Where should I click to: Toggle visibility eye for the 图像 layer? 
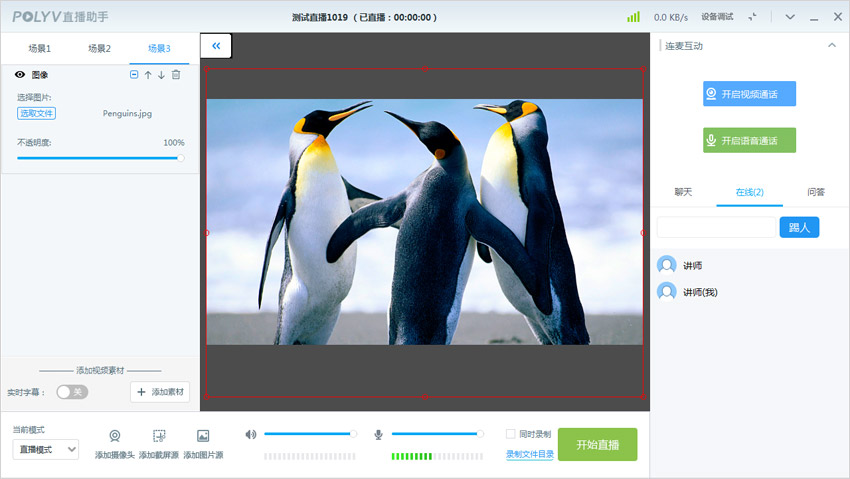[x=20, y=75]
